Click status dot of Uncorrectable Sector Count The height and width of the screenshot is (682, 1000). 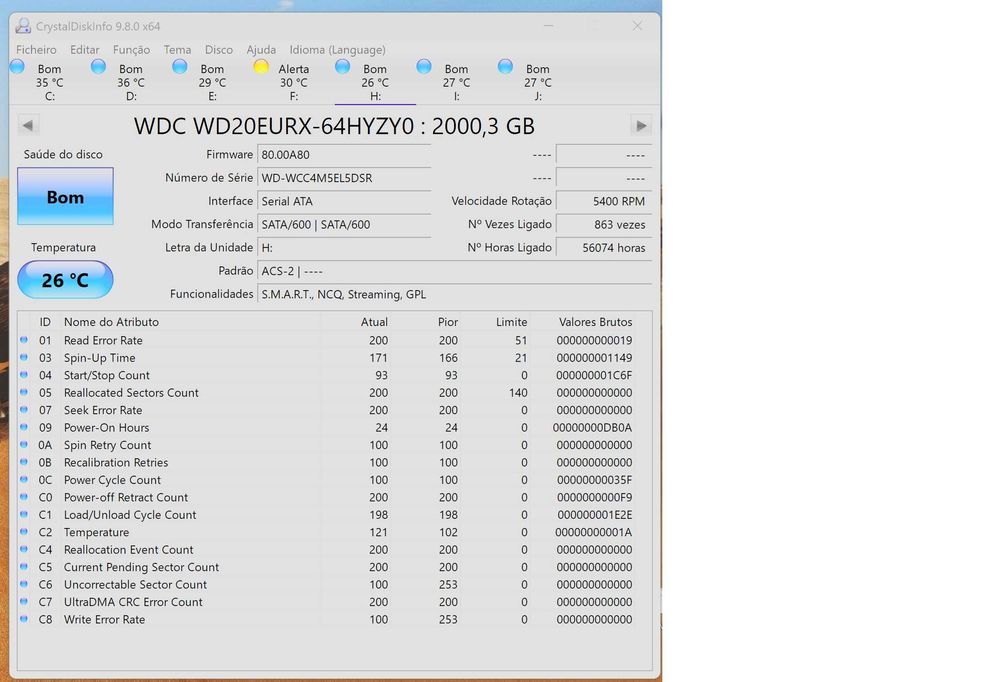point(24,584)
